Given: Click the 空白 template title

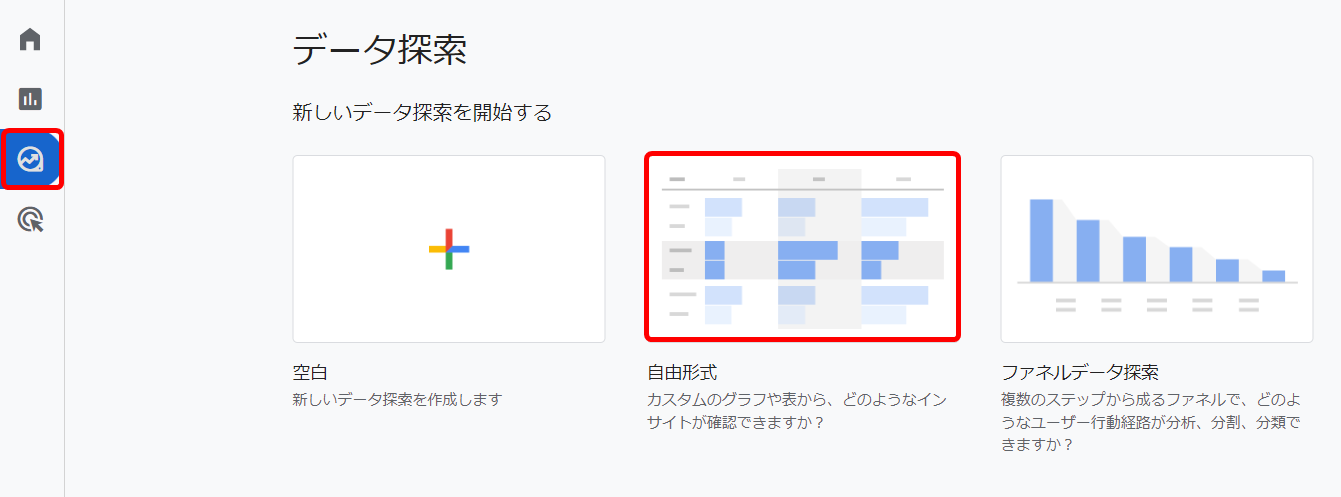Looking at the screenshot, I should click(x=310, y=373).
